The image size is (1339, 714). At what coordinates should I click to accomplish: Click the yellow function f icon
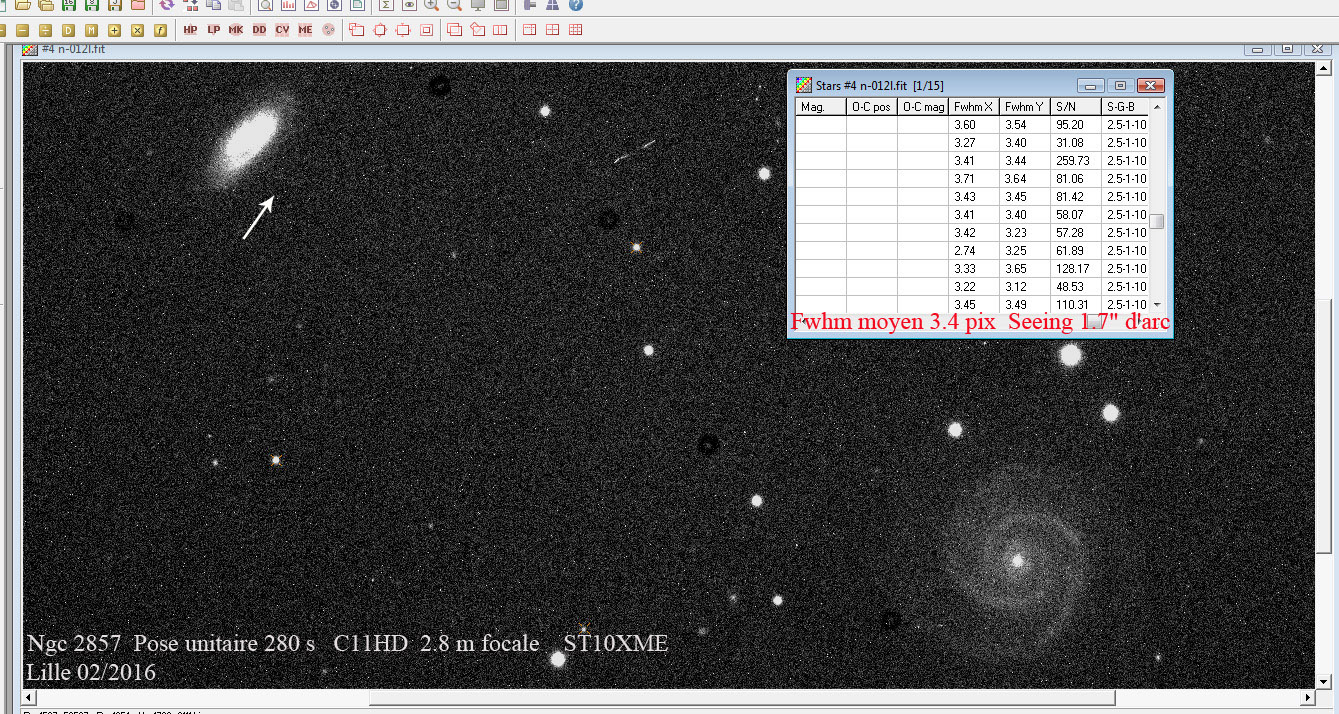click(x=160, y=30)
